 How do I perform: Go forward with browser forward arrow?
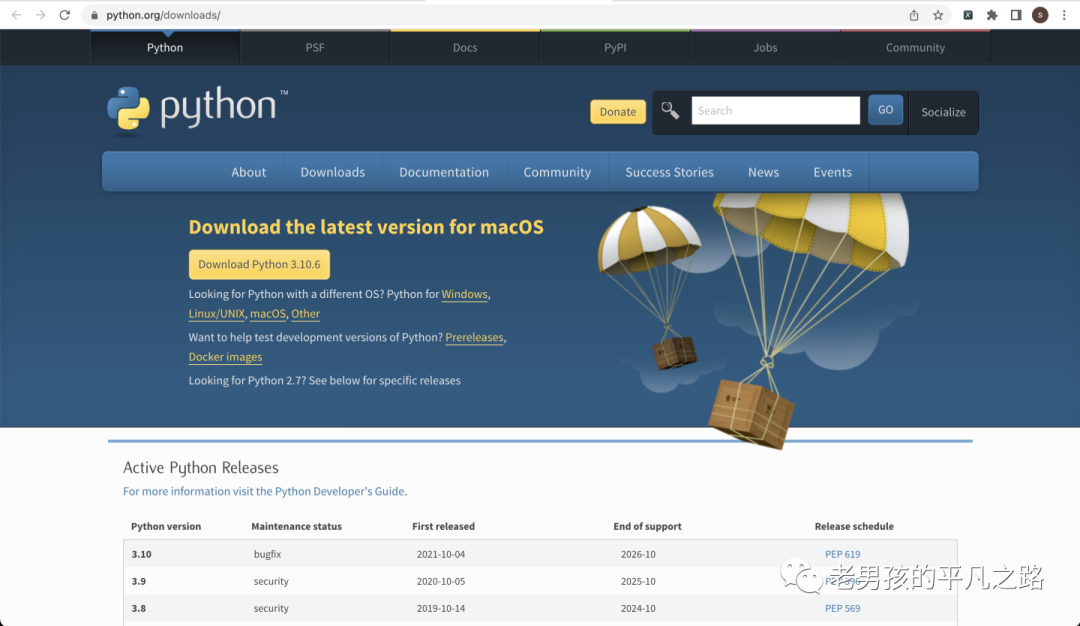(41, 14)
